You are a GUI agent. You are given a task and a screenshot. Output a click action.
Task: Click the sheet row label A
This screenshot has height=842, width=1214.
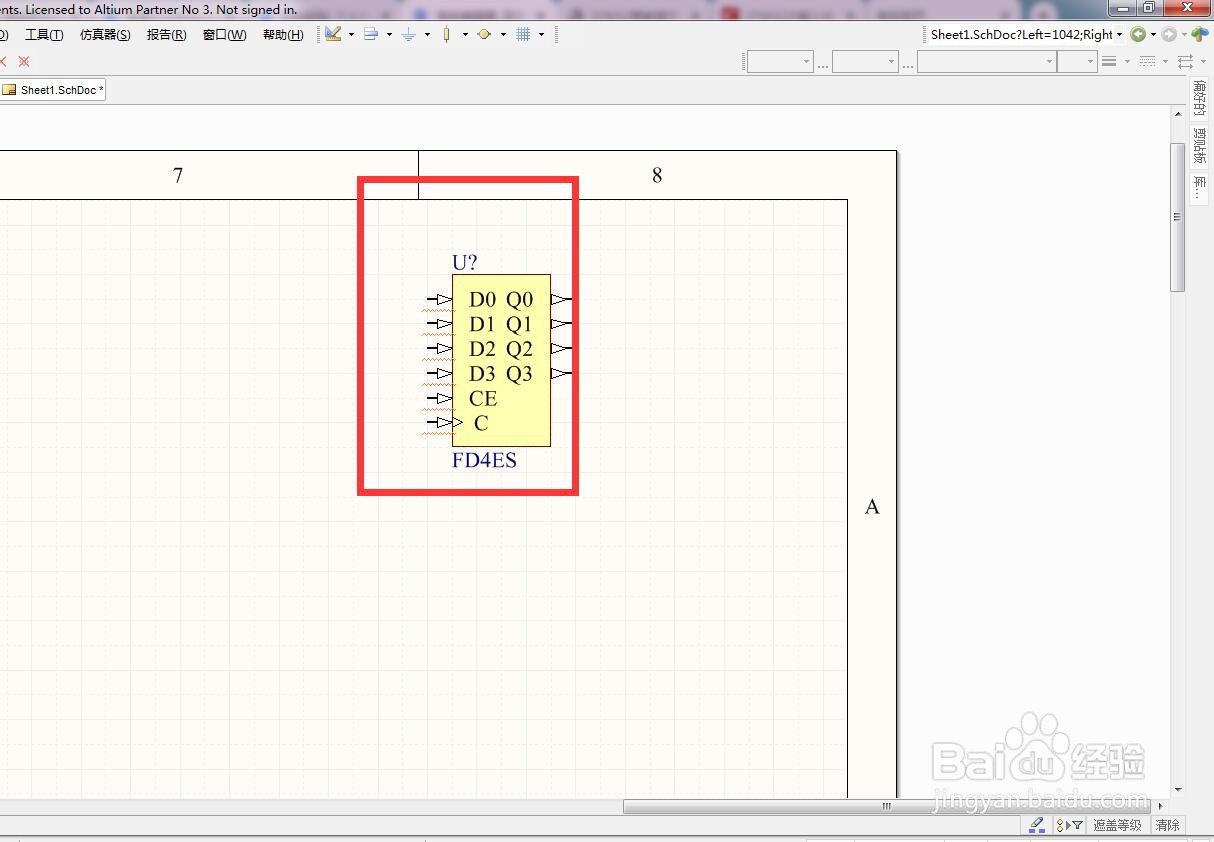click(x=872, y=507)
